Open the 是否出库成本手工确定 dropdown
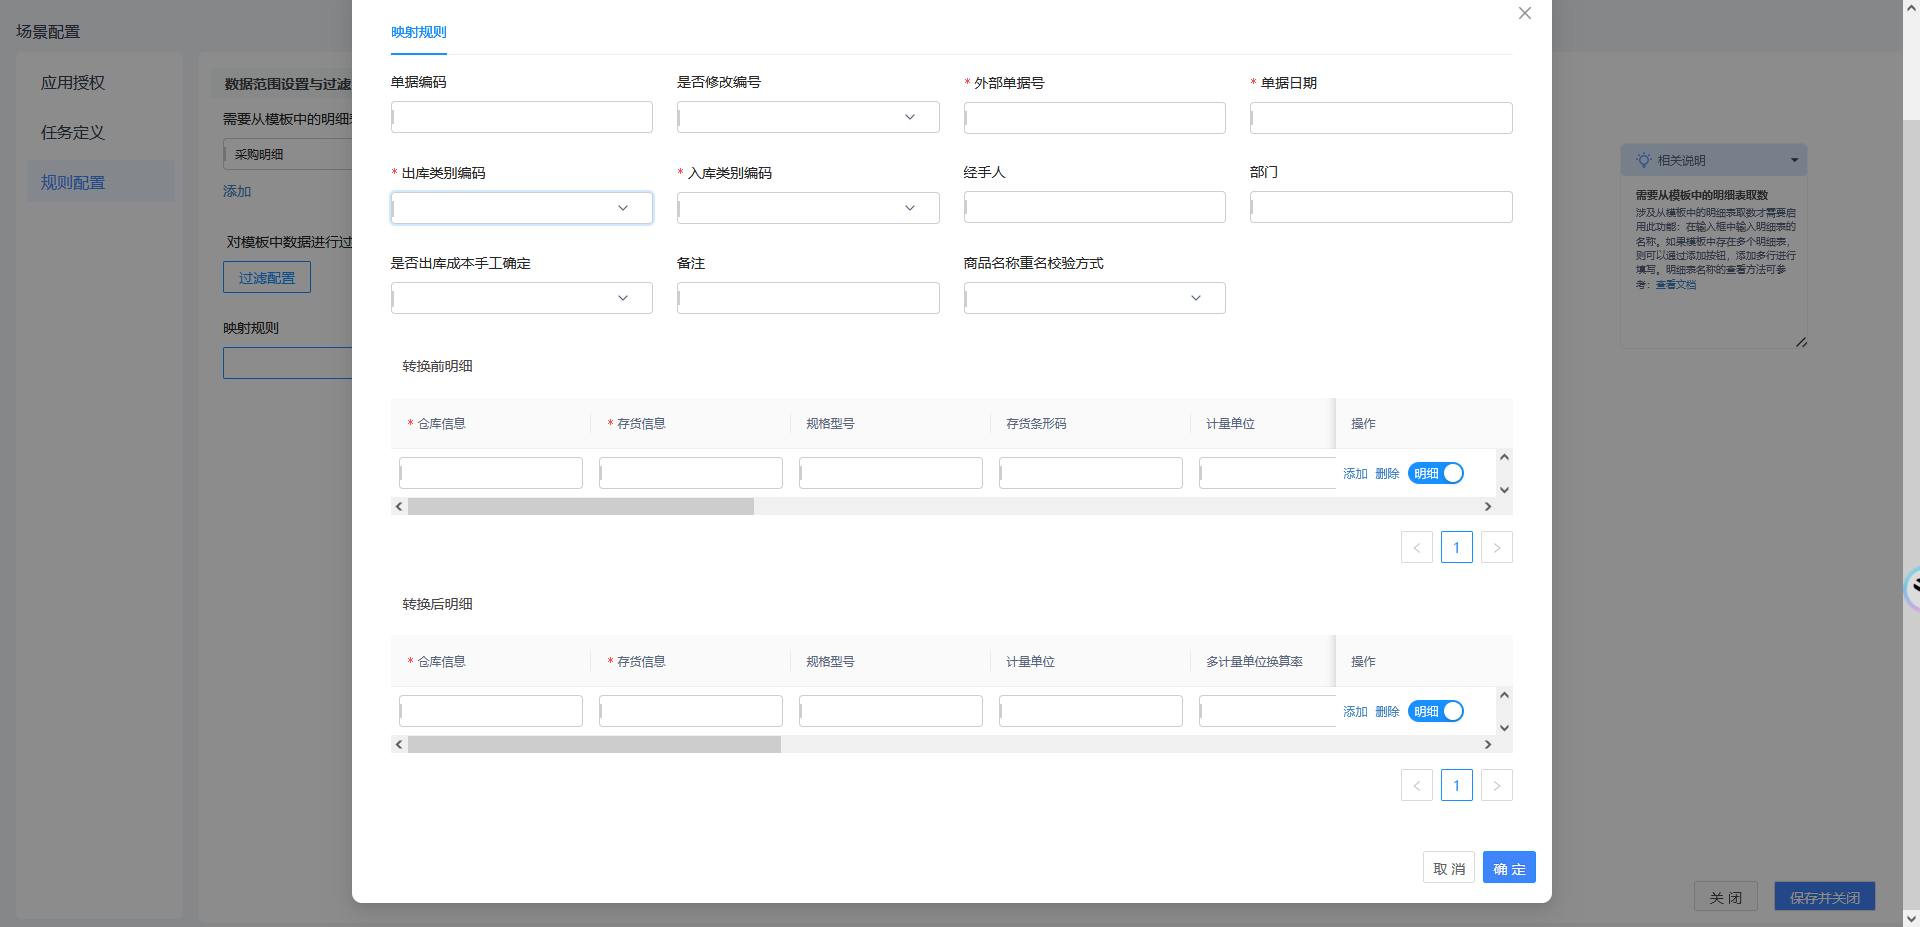This screenshot has height=927, width=1920. coord(522,298)
